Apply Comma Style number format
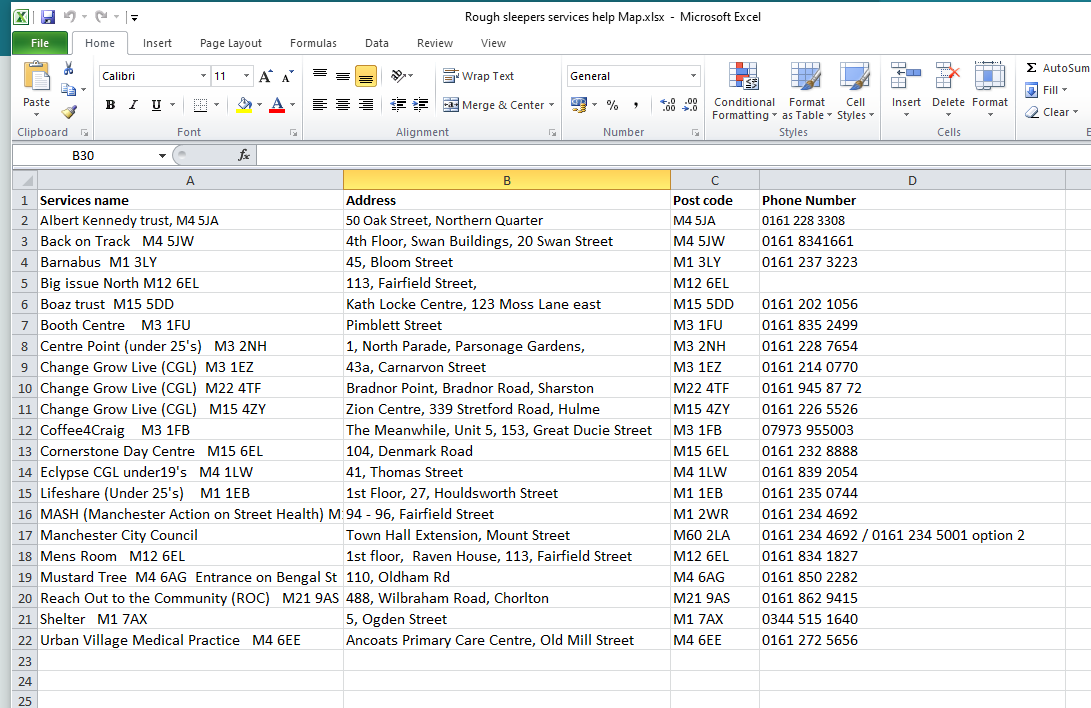1091x708 pixels. (x=636, y=105)
